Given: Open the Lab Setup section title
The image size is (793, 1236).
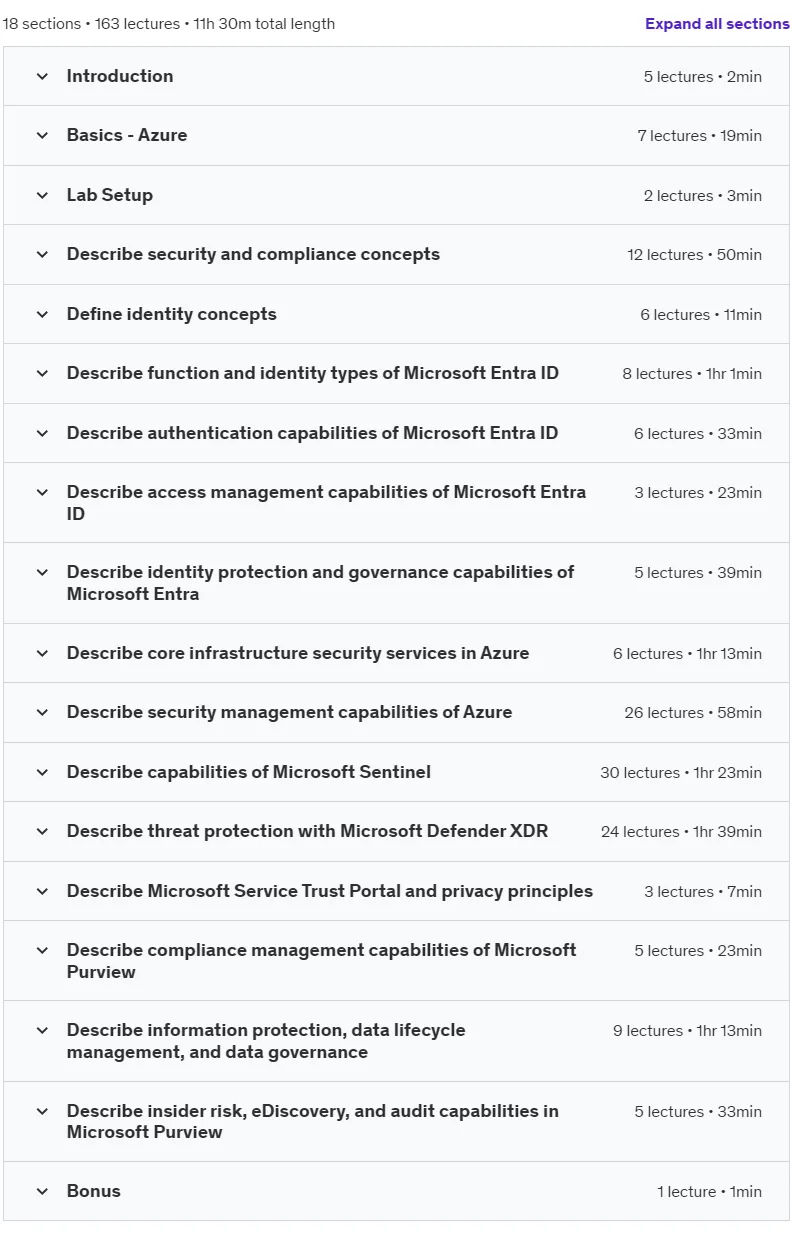Looking at the screenshot, I should pyautogui.click(x=110, y=195).
